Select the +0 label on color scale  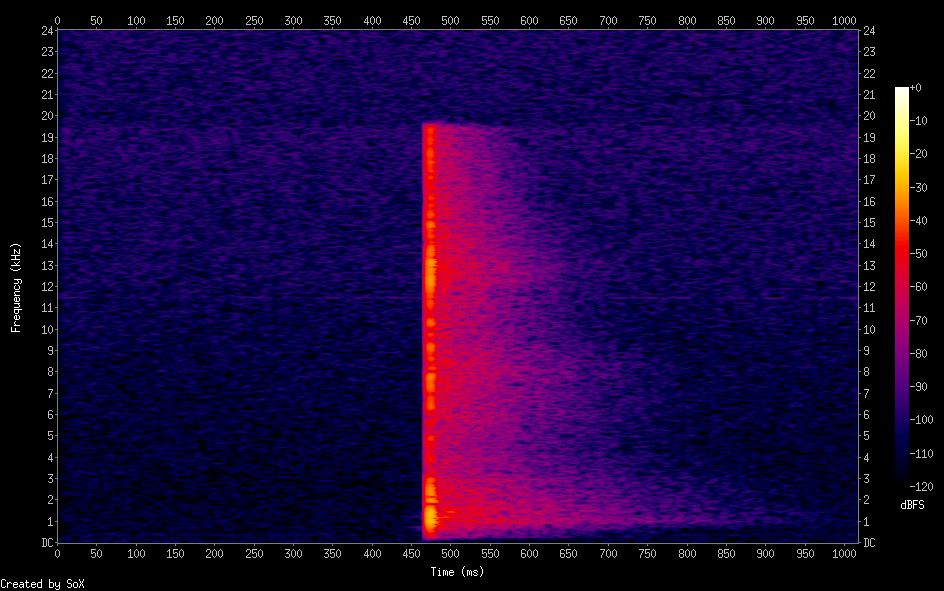[x=915, y=88]
